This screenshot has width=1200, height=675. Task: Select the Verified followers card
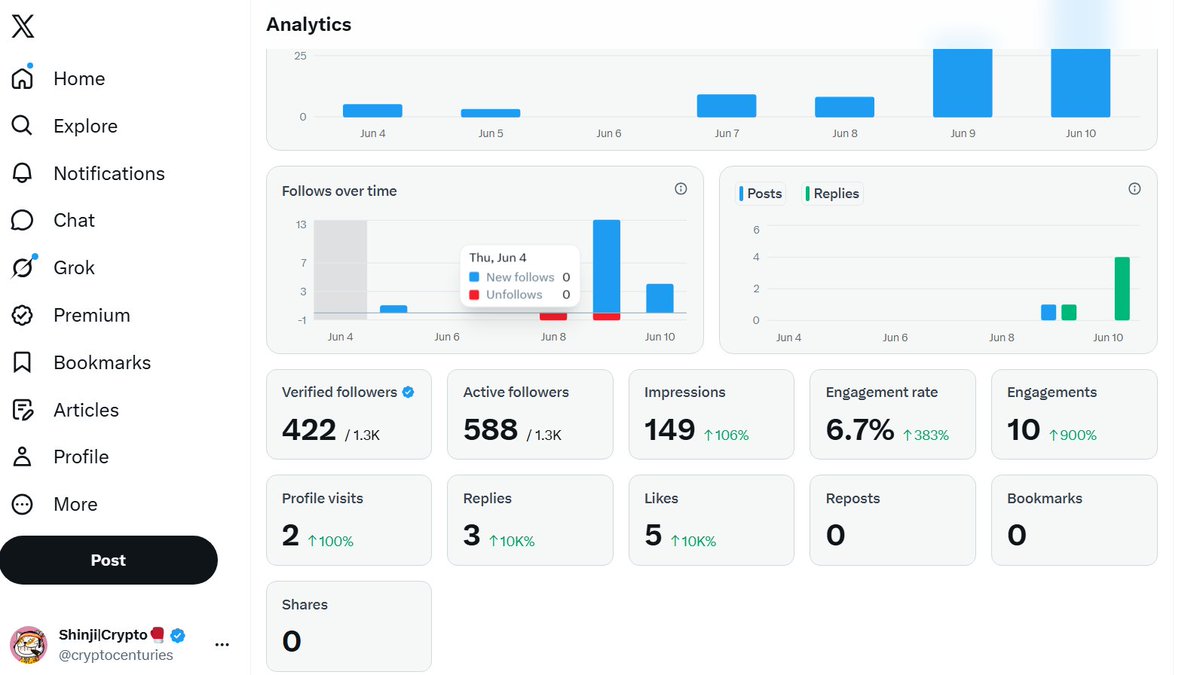tap(349, 414)
